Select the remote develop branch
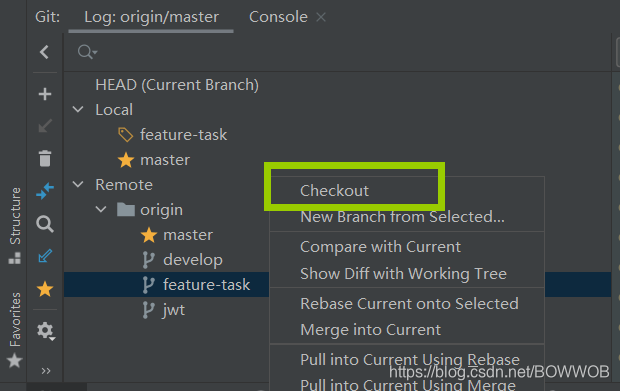This screenshot has height=391, width=620. (x=193, y=260)
